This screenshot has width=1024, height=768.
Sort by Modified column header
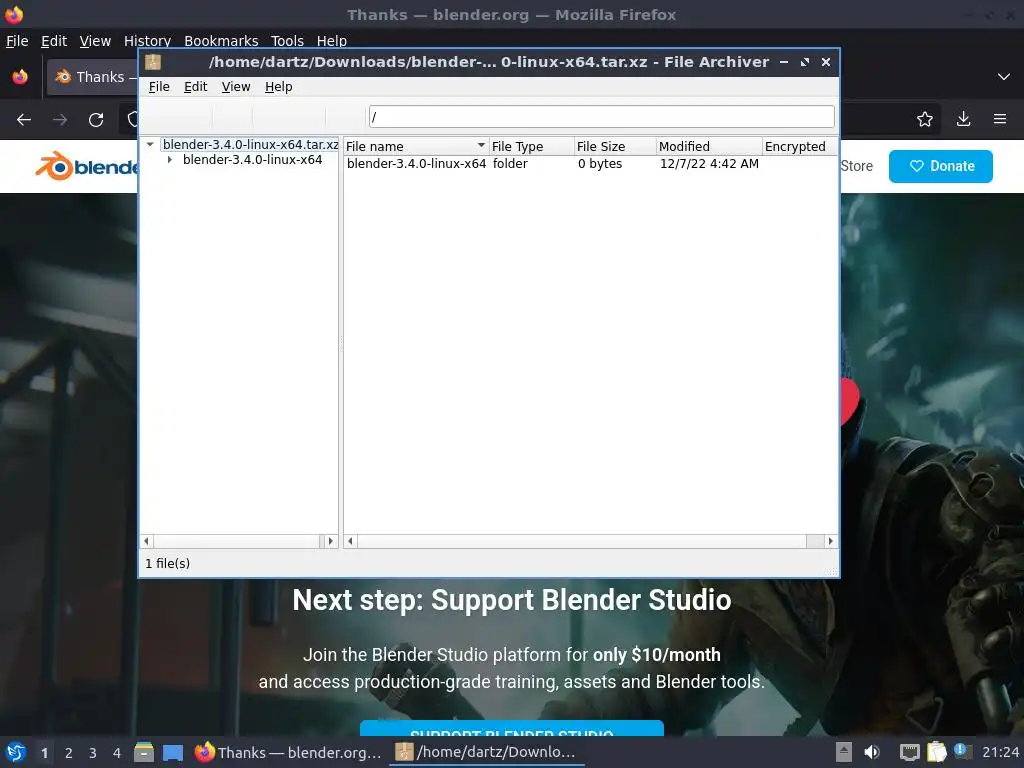tap(709, 146)
